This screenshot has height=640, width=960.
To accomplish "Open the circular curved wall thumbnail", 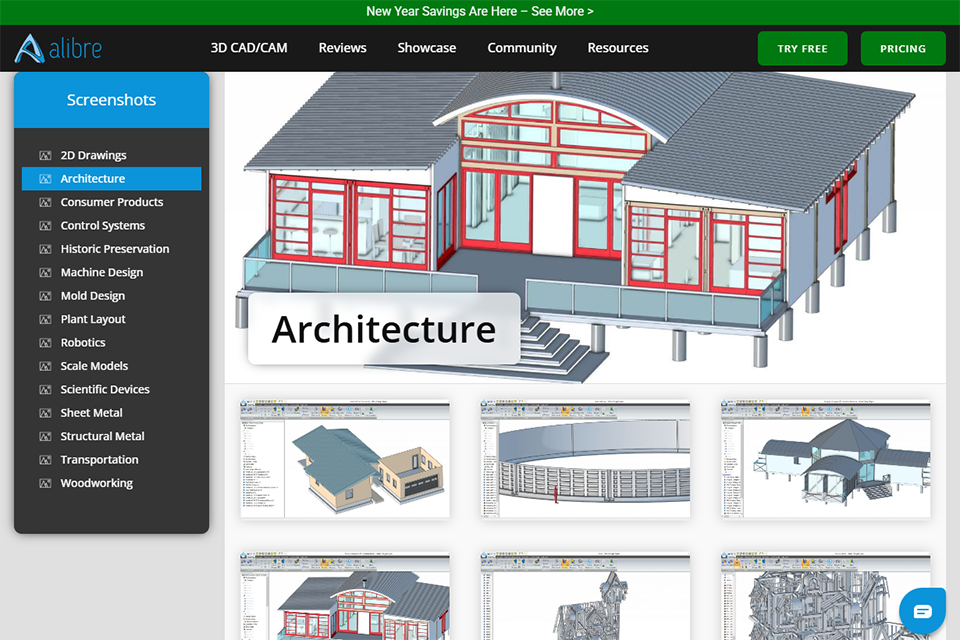I will (x=585, y=459).
